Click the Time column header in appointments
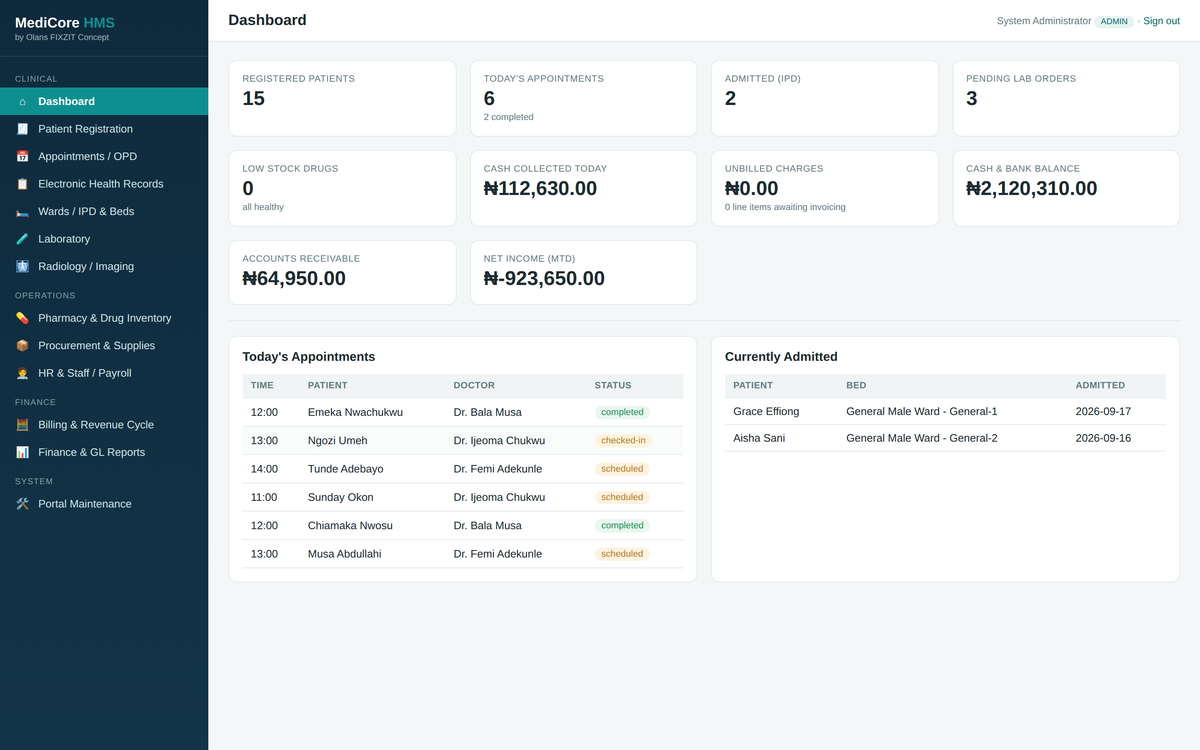Screen dimensions: 1200x750 coord(262,385)
